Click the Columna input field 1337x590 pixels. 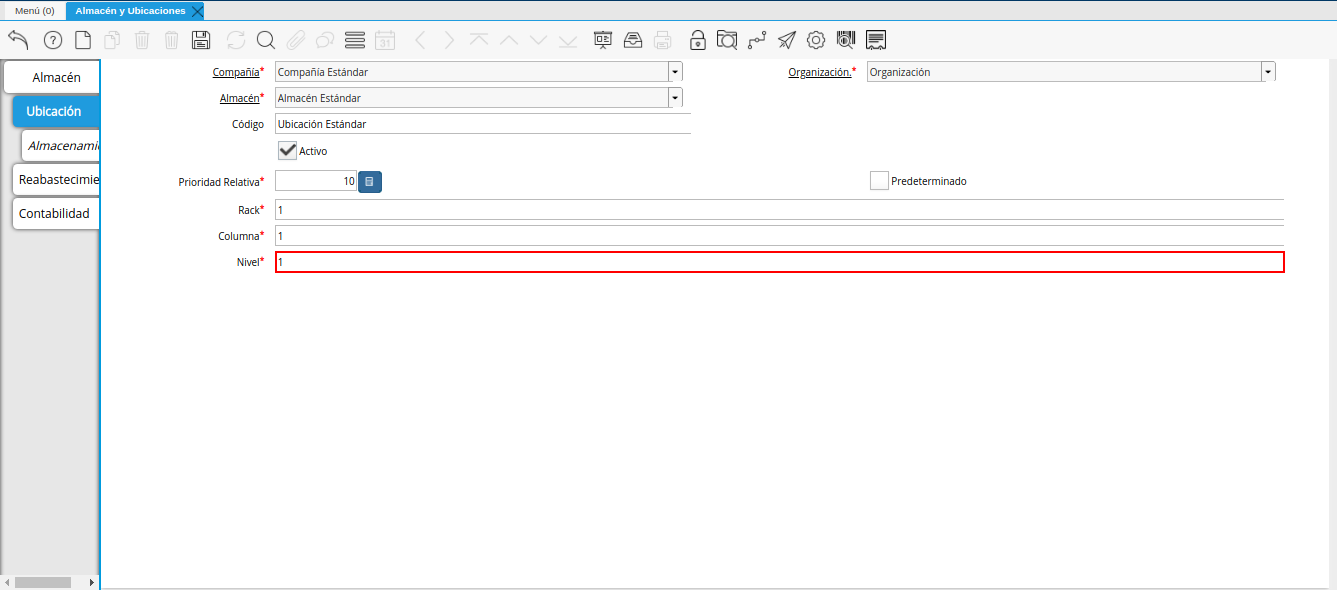[x=779, y=236]
